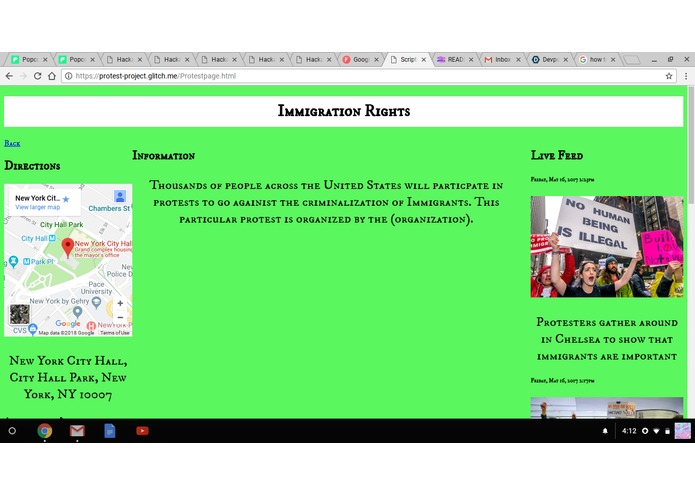Close the active Script tab
The height and width of the screenshot is (494, 695).
424,59
